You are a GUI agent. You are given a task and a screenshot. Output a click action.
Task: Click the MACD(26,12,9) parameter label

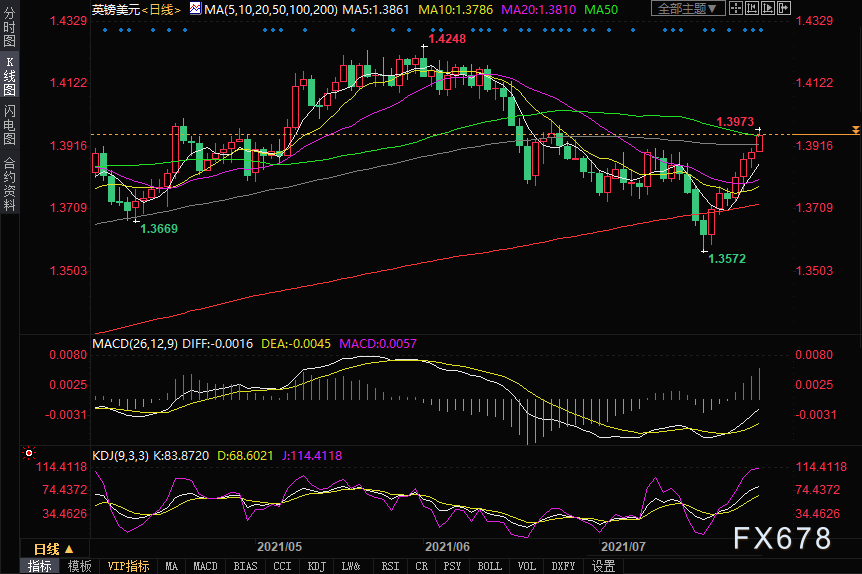pos(135,344)
